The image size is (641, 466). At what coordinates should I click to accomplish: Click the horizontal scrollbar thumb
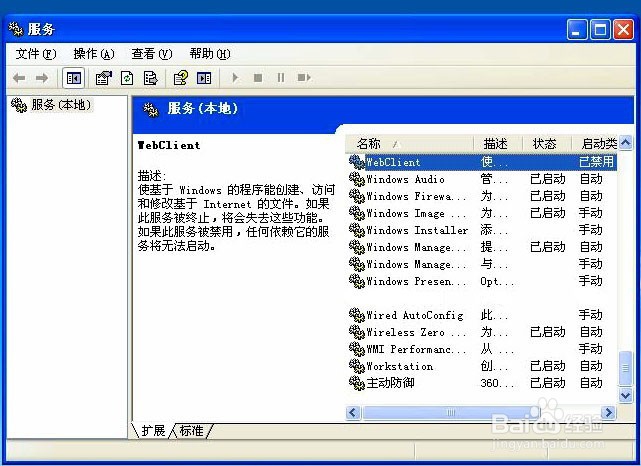pos(451,412)
